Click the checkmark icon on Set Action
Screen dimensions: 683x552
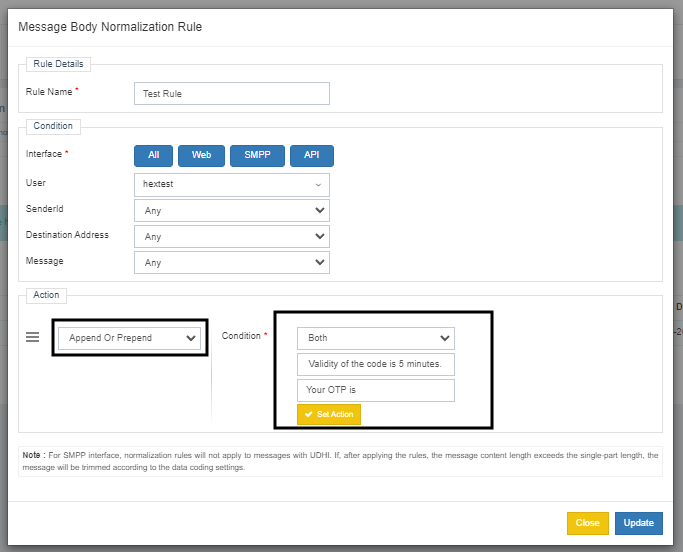[308, 414]
